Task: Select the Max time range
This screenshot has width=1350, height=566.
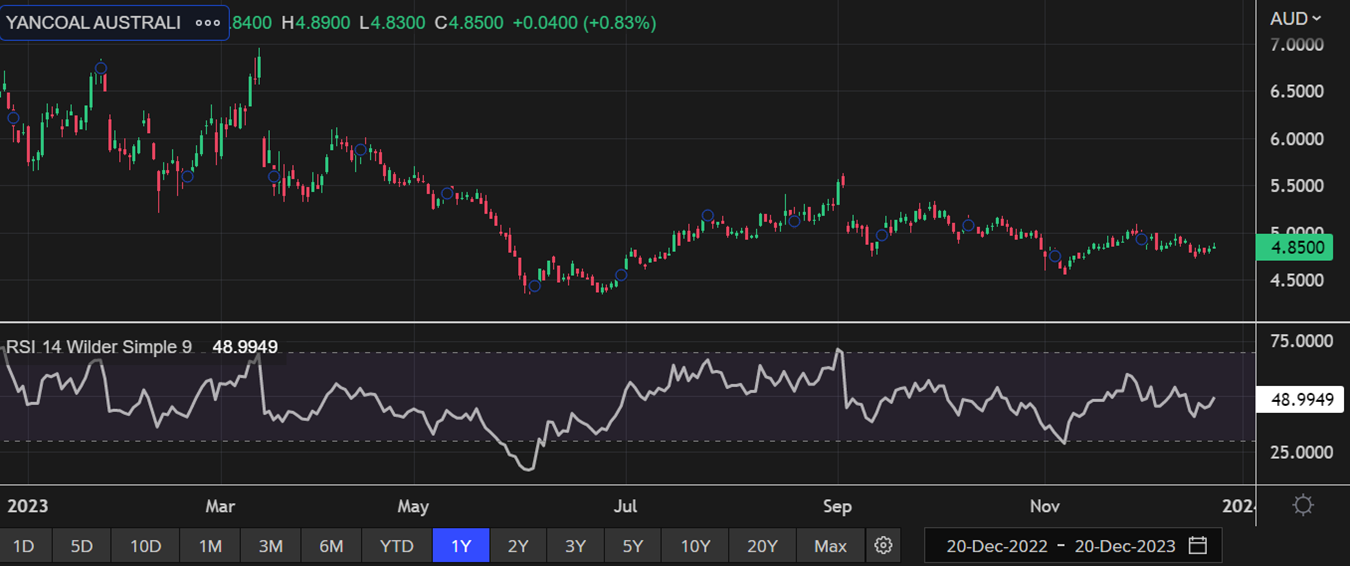Action: pos(830,546)
